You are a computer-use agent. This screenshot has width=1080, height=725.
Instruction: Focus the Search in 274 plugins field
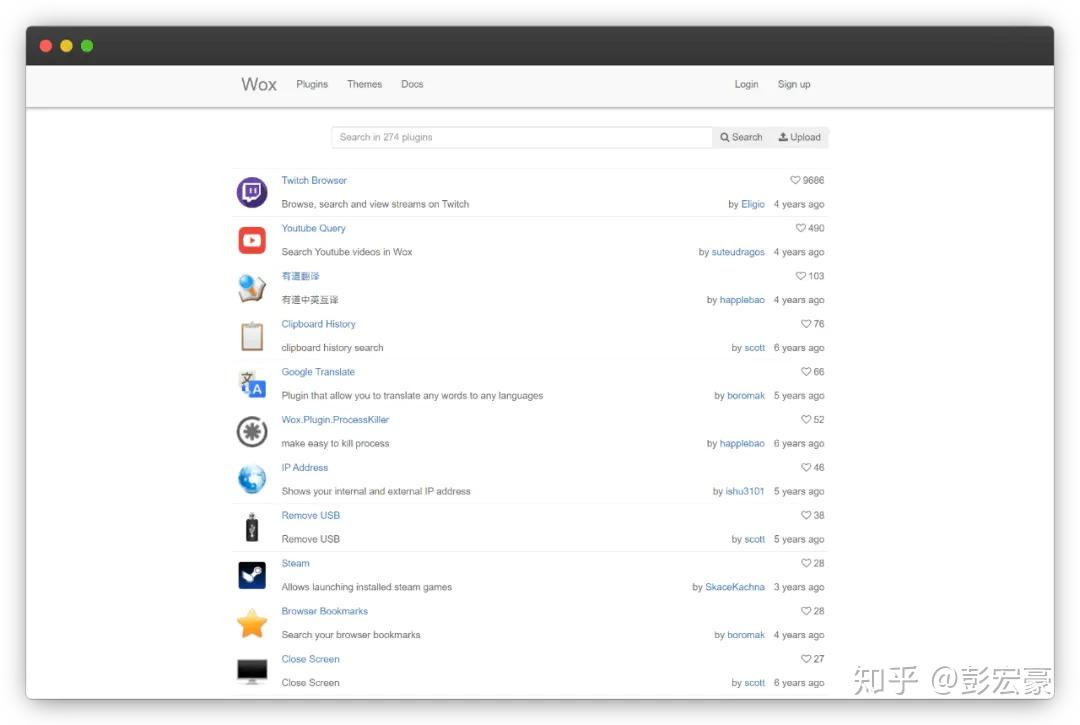point(521,137)
